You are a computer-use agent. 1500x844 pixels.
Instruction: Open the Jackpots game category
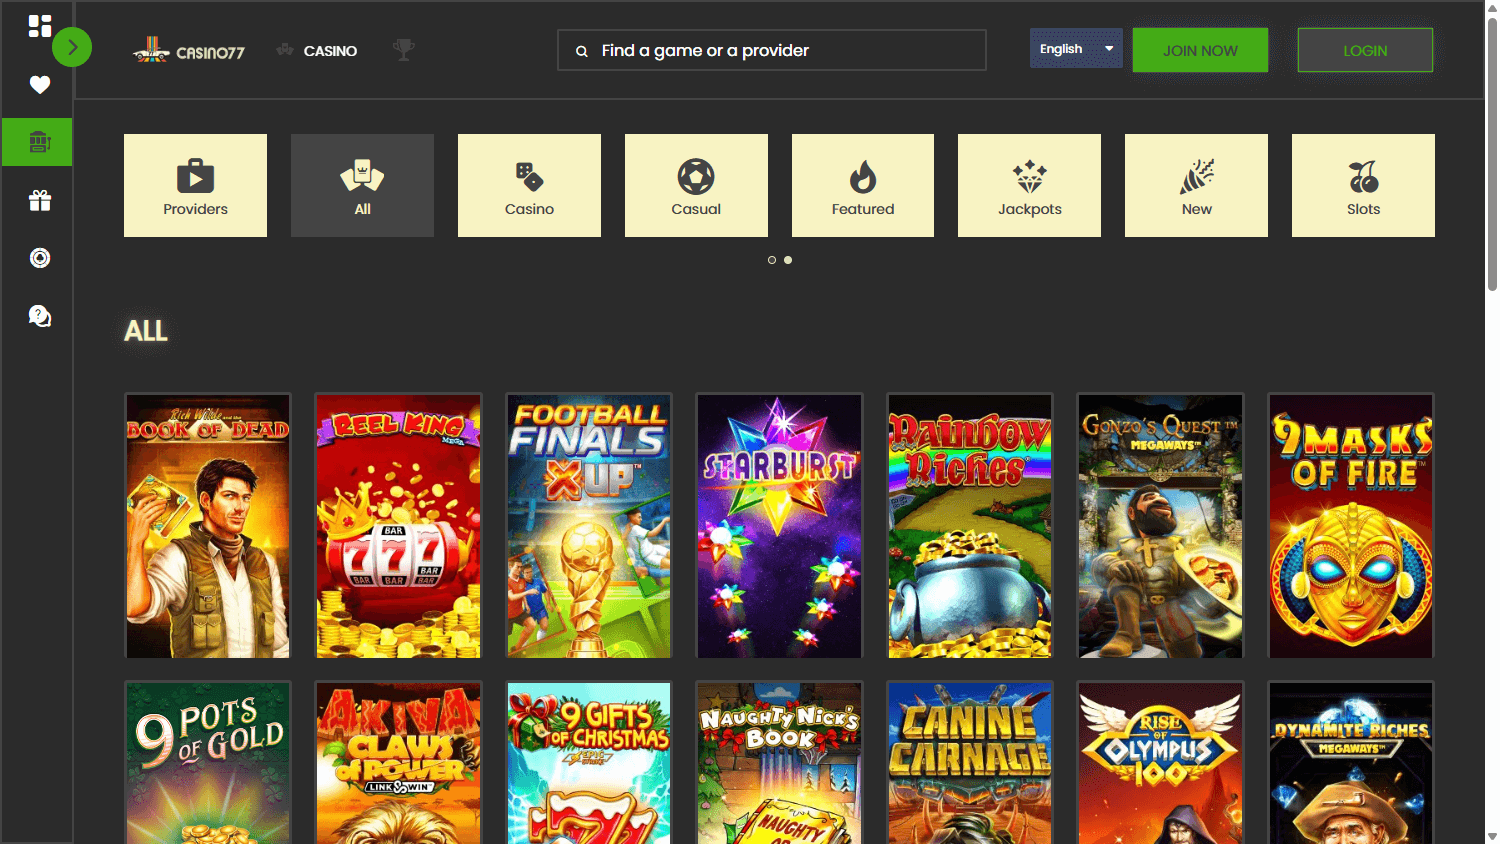pyautogui.click(x=1029, y=185)
